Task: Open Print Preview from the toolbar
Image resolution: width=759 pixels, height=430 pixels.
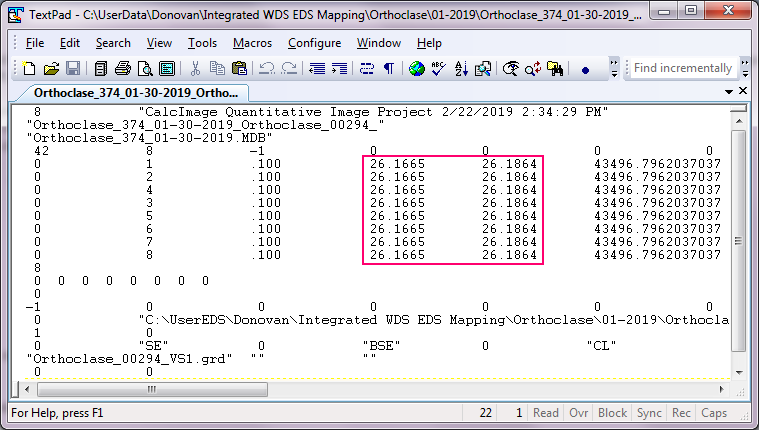Action: (145, 69)
